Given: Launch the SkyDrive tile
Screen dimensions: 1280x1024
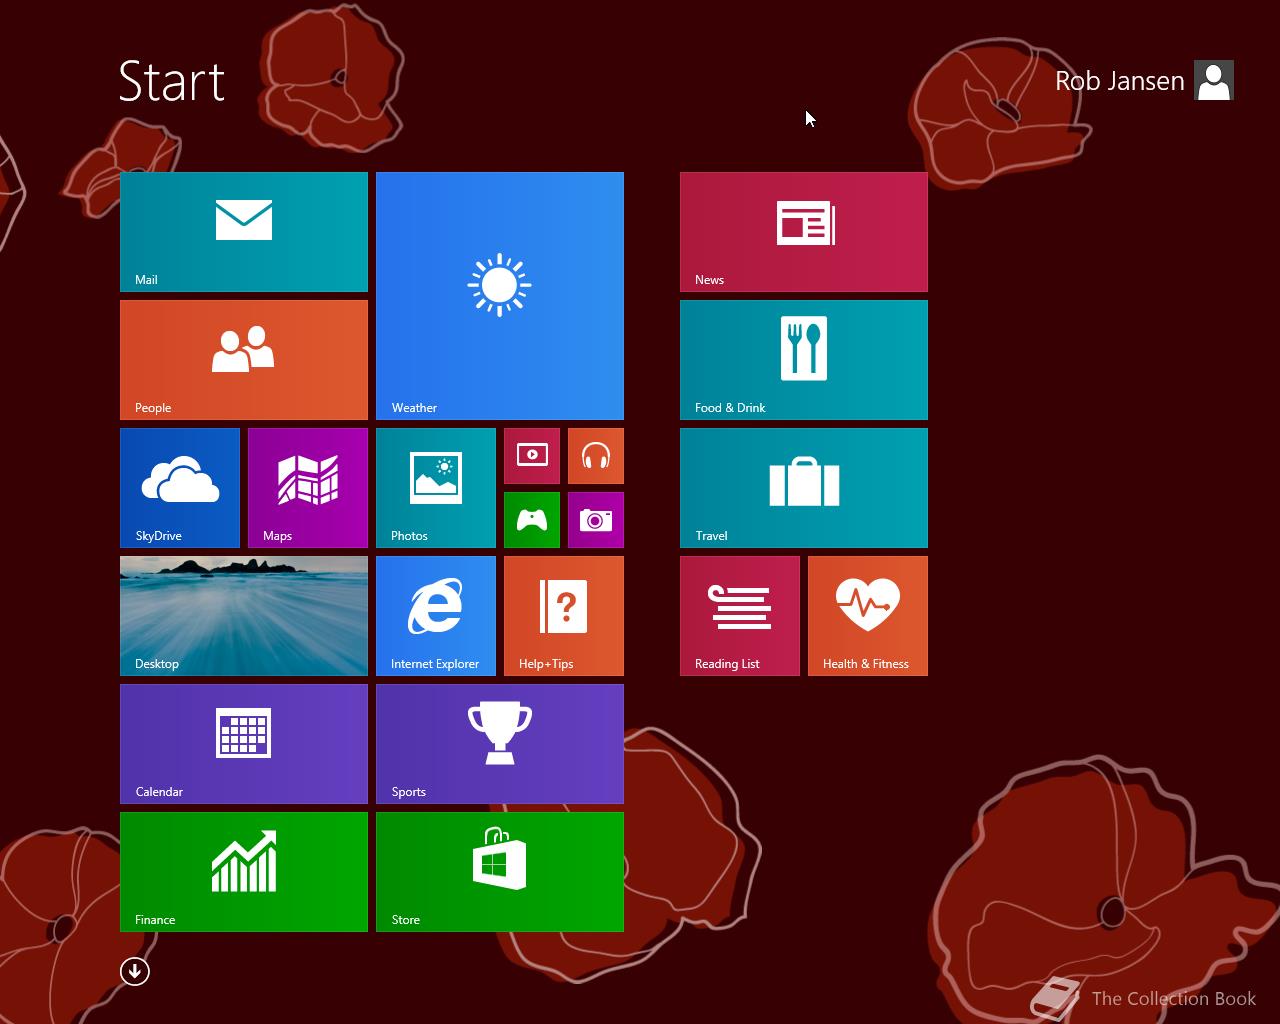Looking at the screenshot, I should click(x=180, y=488).
